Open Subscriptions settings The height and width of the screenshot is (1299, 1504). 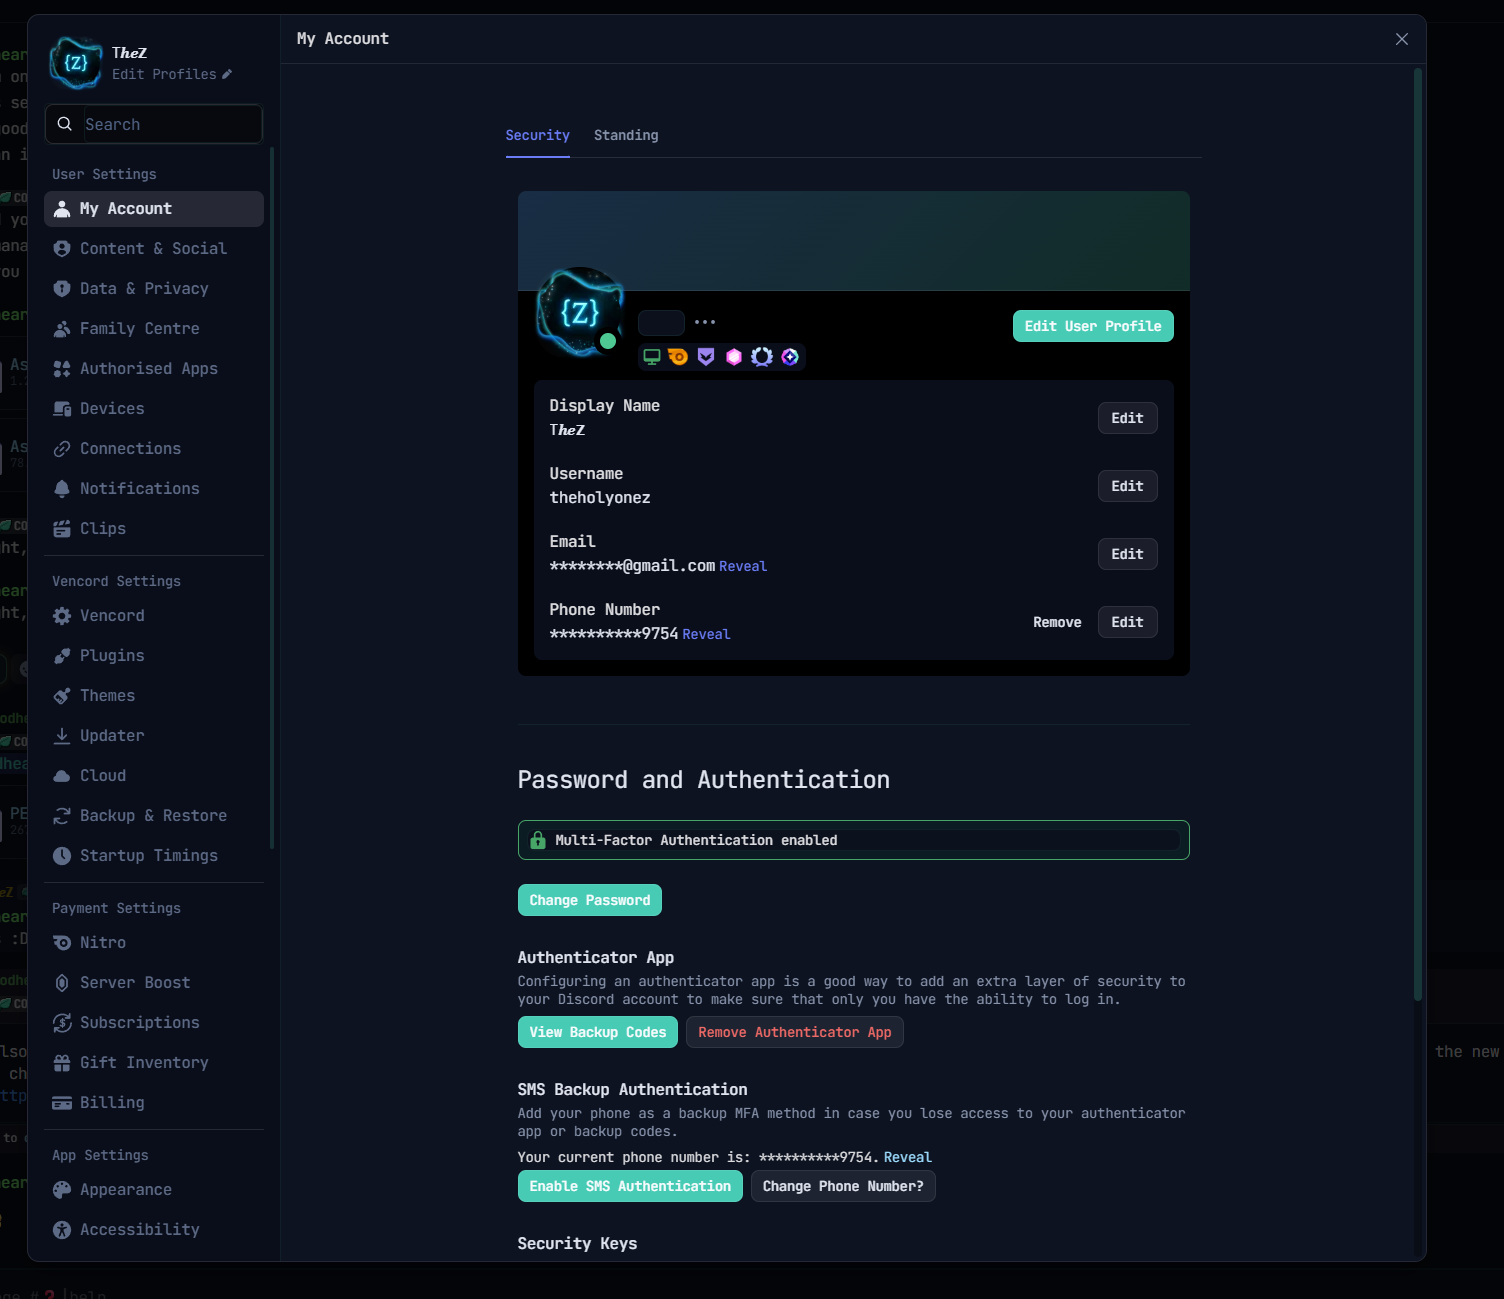click(x=154, y=1022)
